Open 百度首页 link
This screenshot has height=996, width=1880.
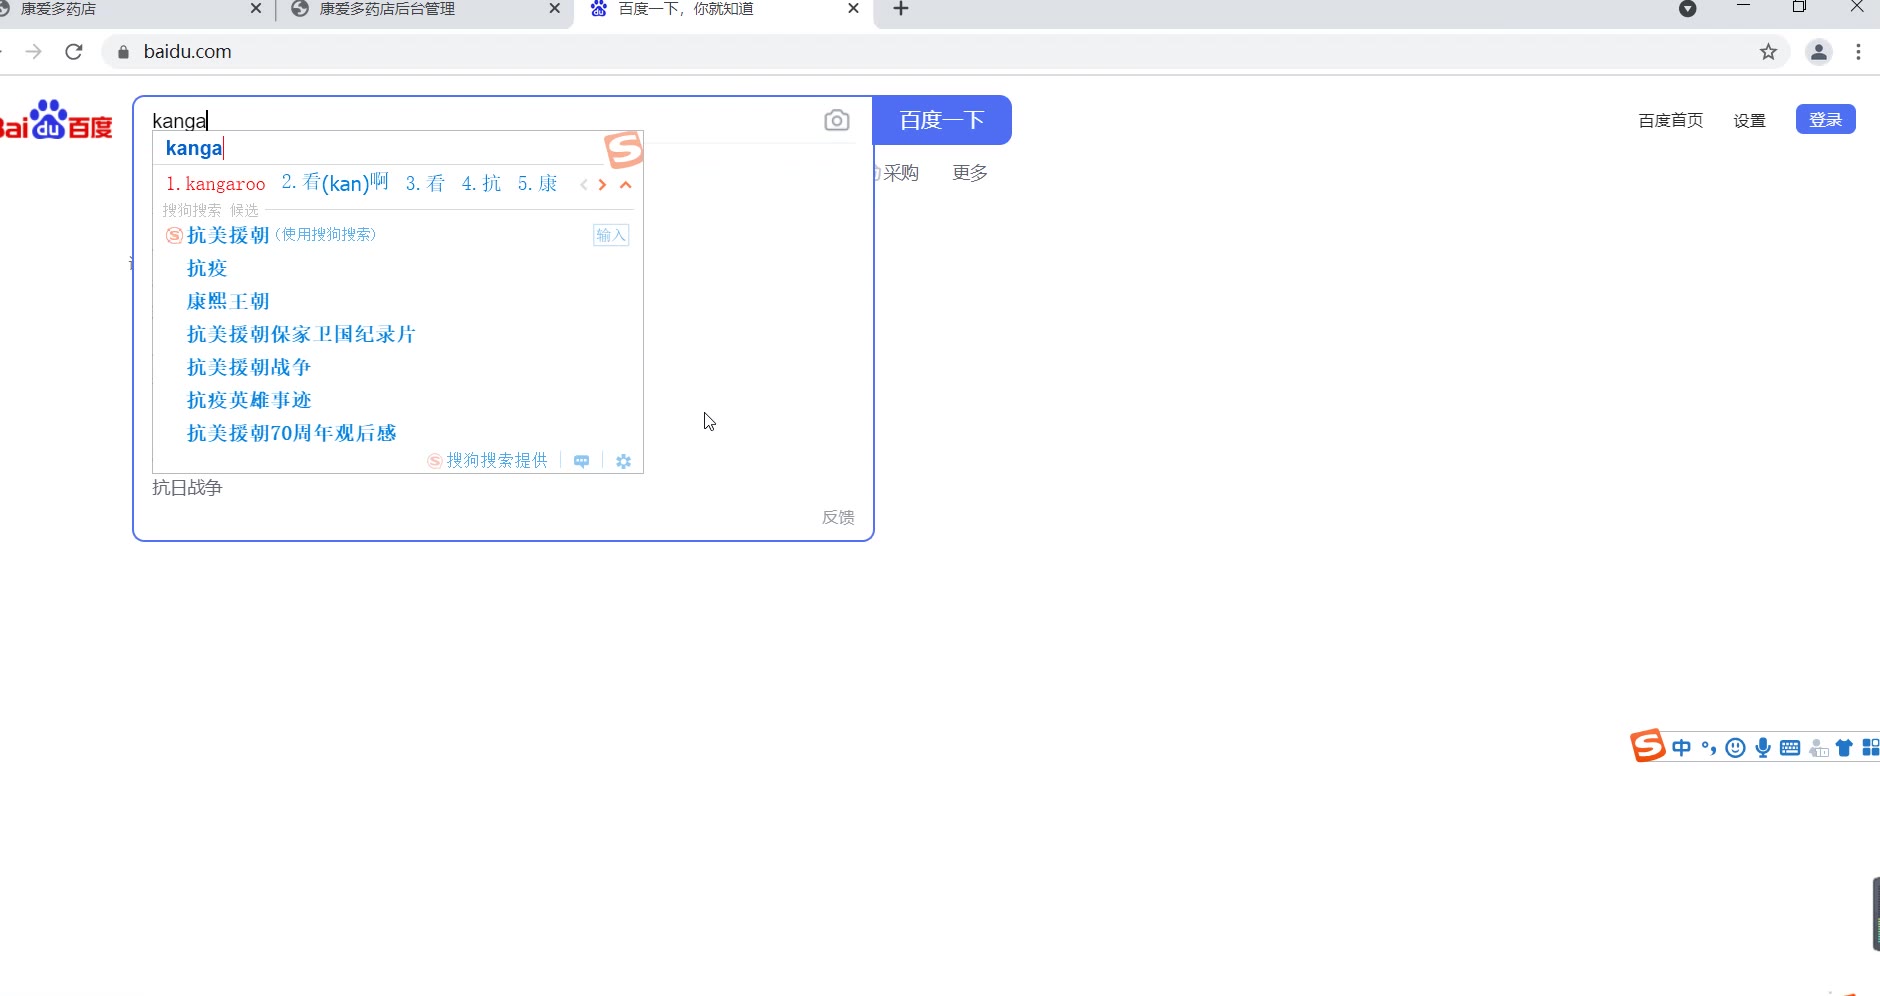(1671, 121)
